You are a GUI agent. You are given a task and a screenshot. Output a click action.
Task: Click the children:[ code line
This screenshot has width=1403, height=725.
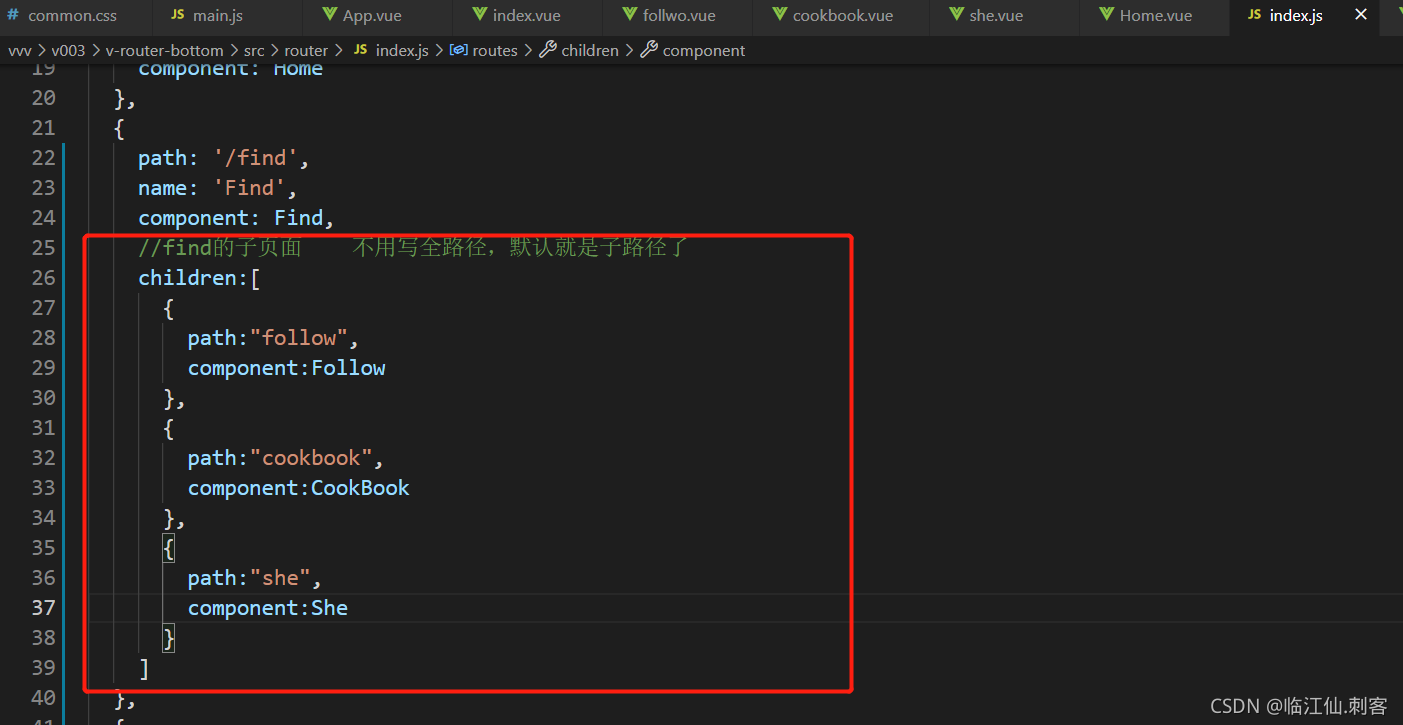[199, 278]
